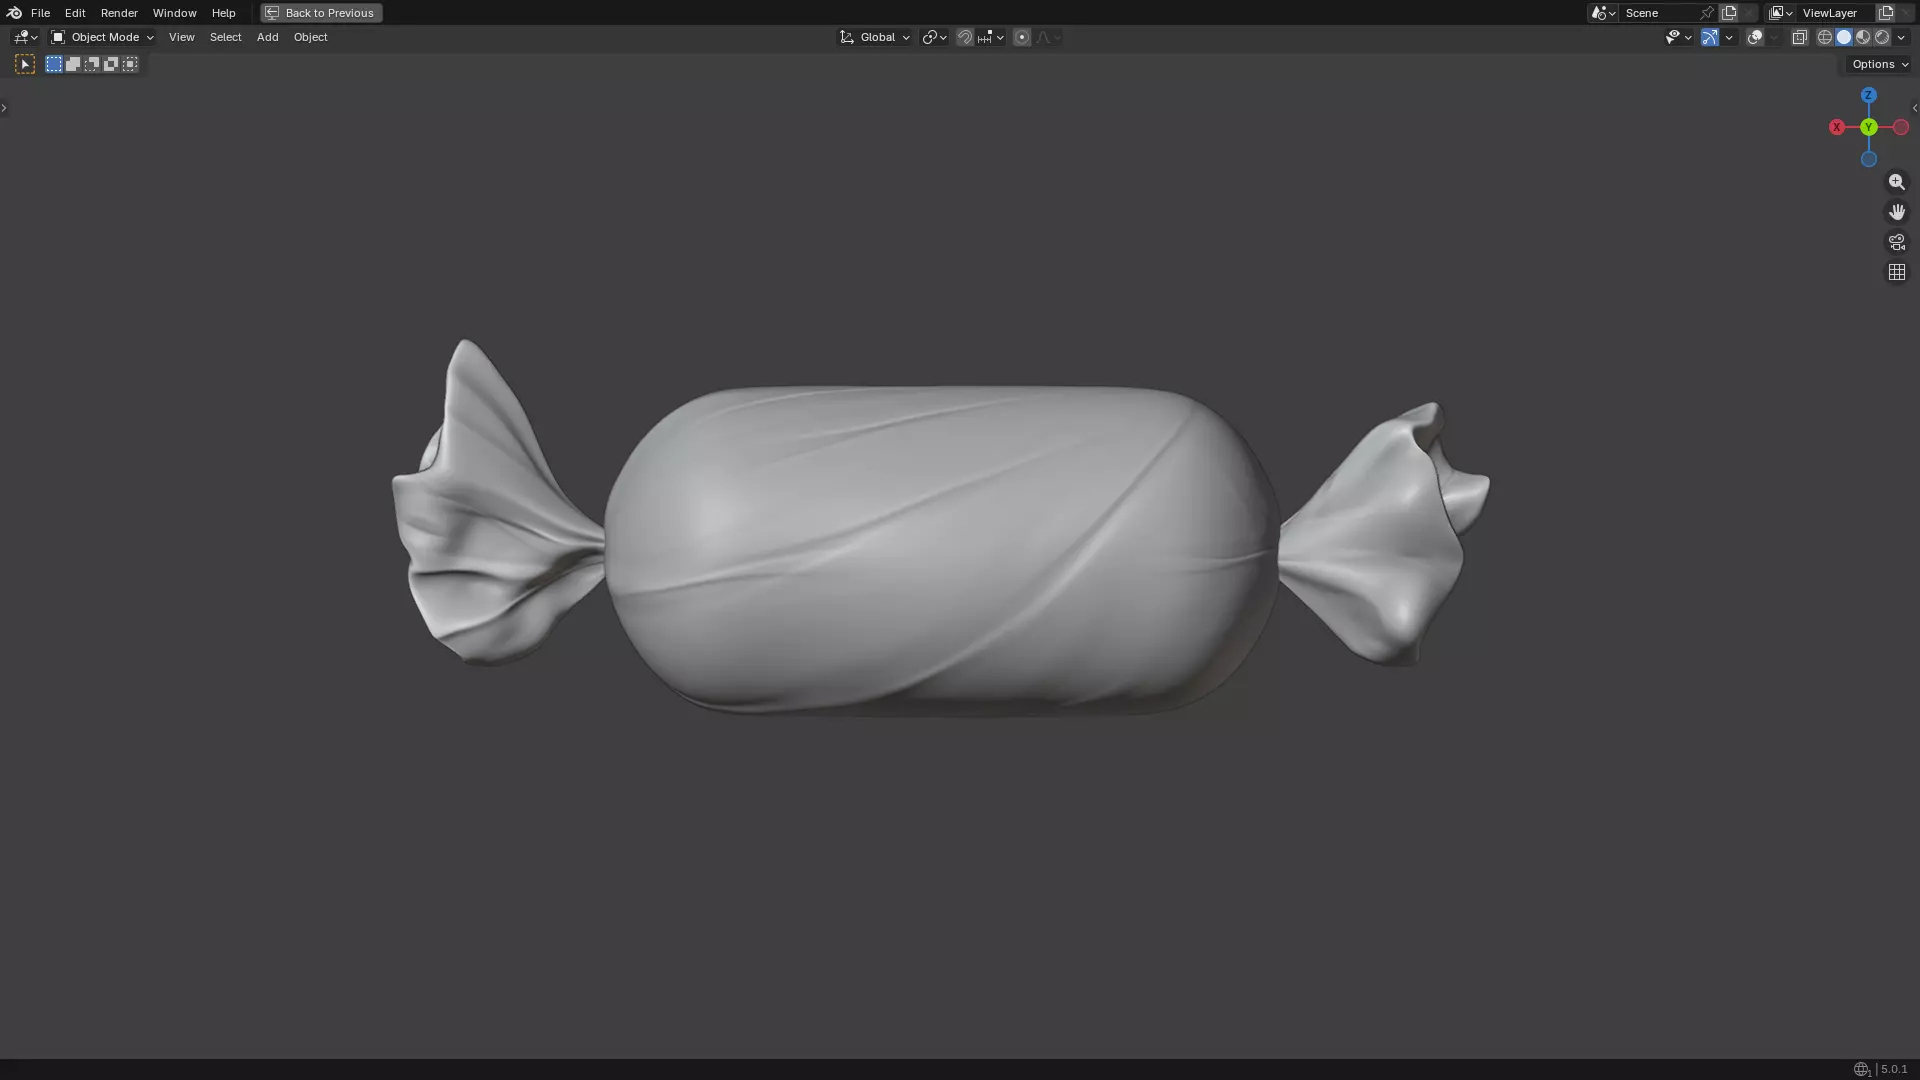This screenshot has height=1080, width=1920.
Task: Click the Z axis on navigation gizmo
Action: [1868, 95]
